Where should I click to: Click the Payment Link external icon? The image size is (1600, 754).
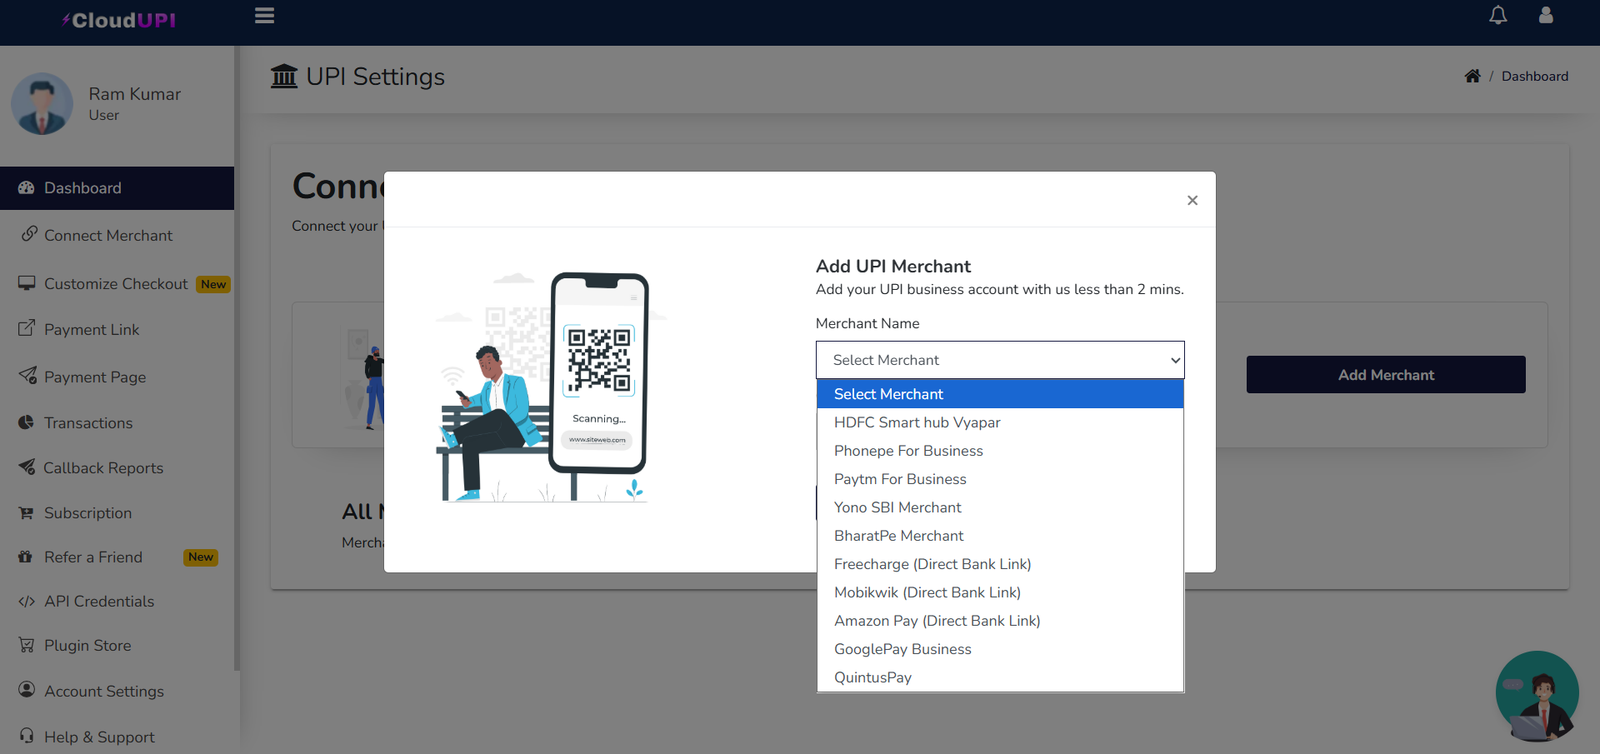click(26, 328)
